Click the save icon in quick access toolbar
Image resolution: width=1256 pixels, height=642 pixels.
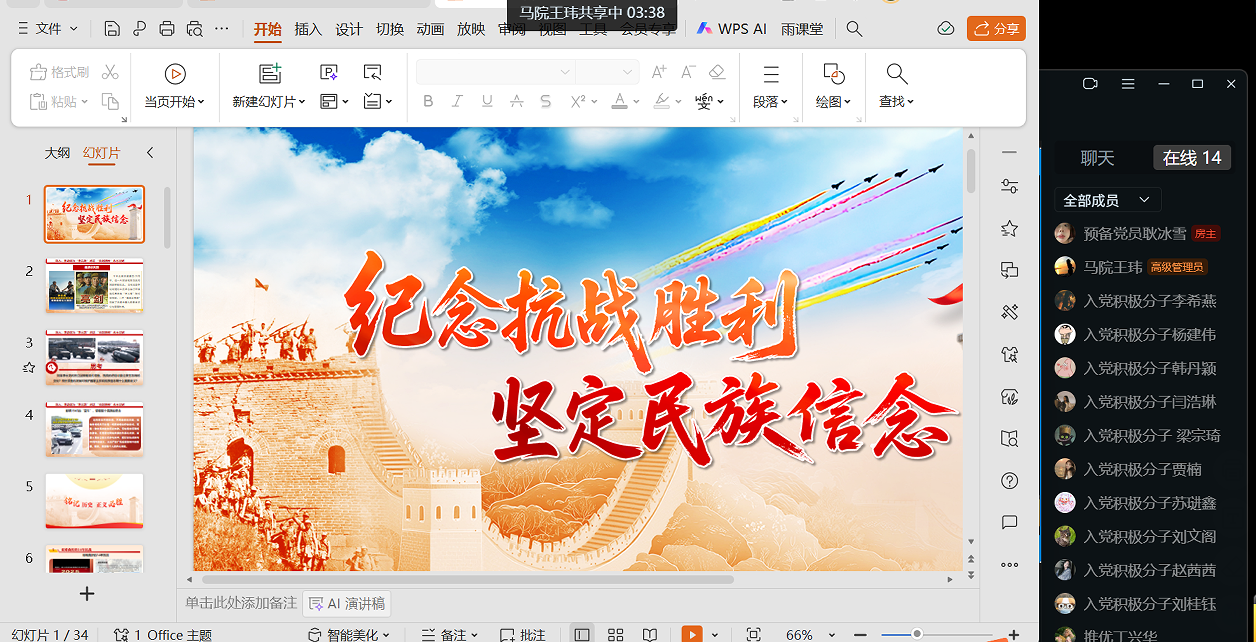[x=112, y=29]
